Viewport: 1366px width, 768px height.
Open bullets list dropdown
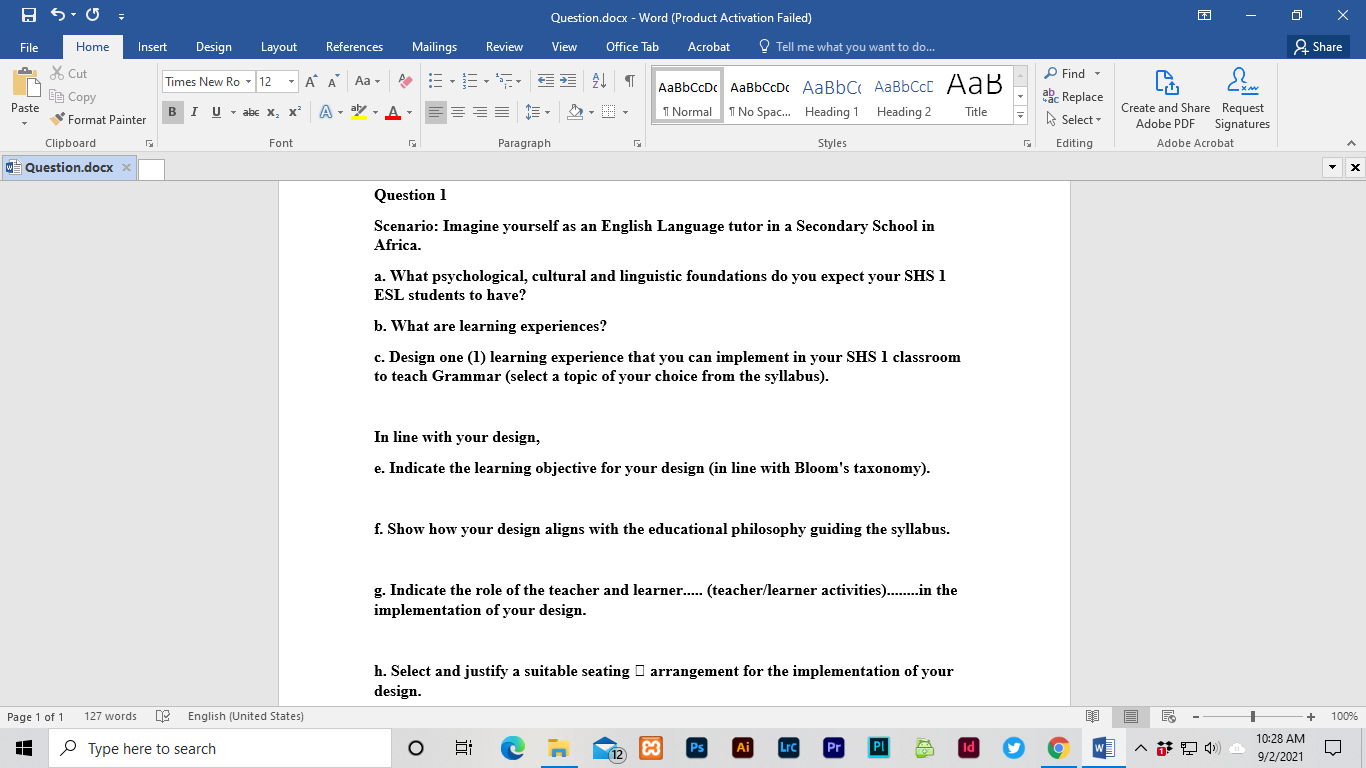pyautogui.click(x=450, y=81)
